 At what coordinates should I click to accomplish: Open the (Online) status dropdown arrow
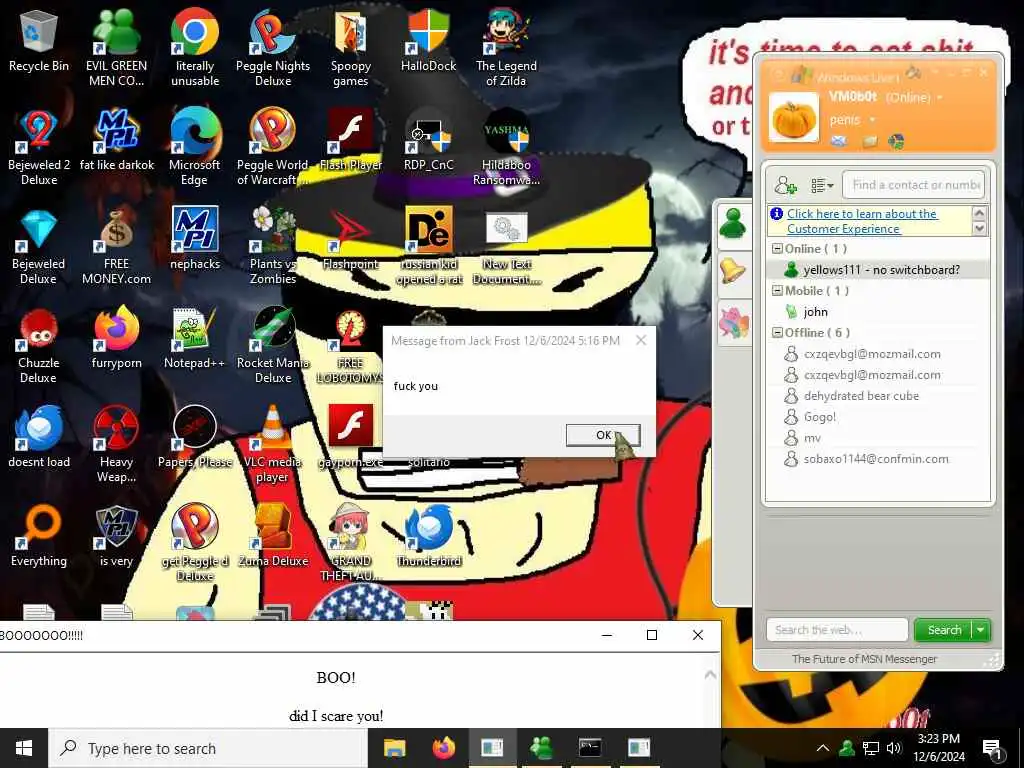pos(940,98)
